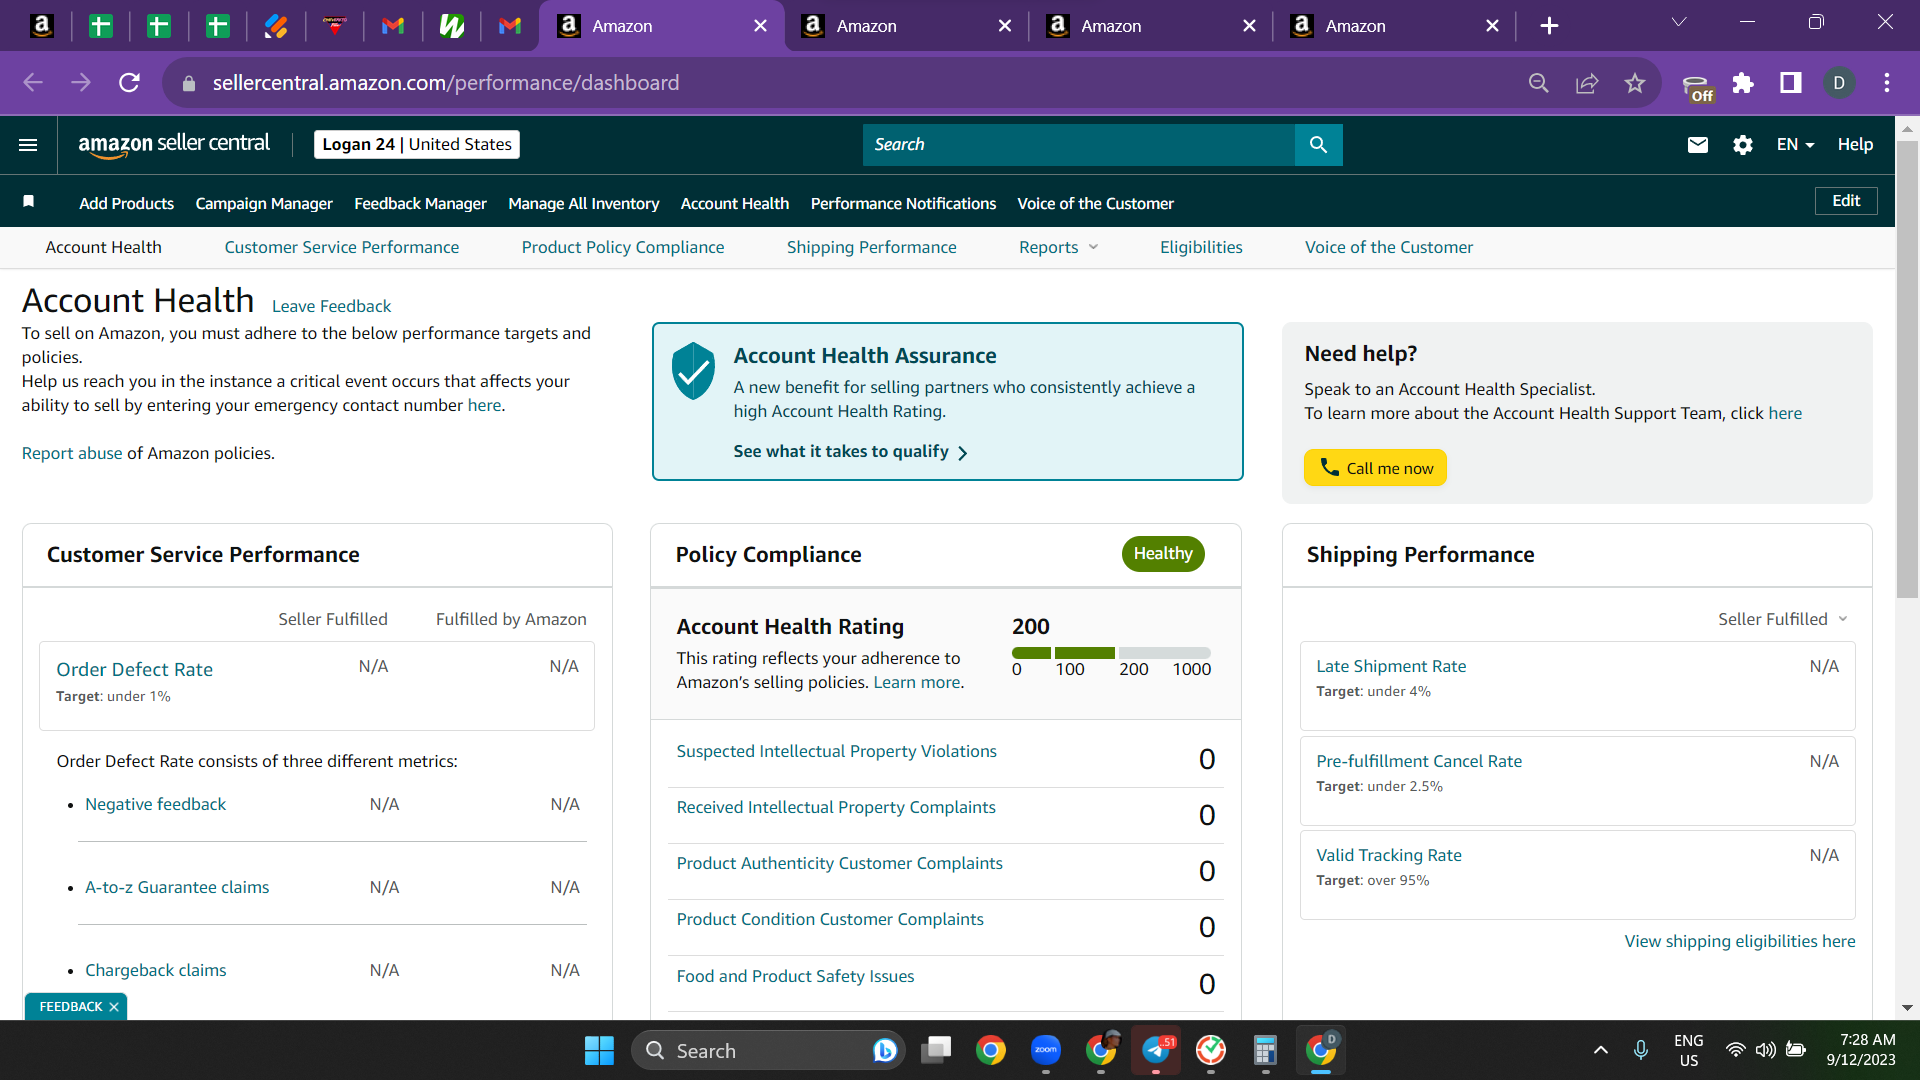Open Manage All Inventory
The image size is (1920, 1080).
click(x=584, y=203)
